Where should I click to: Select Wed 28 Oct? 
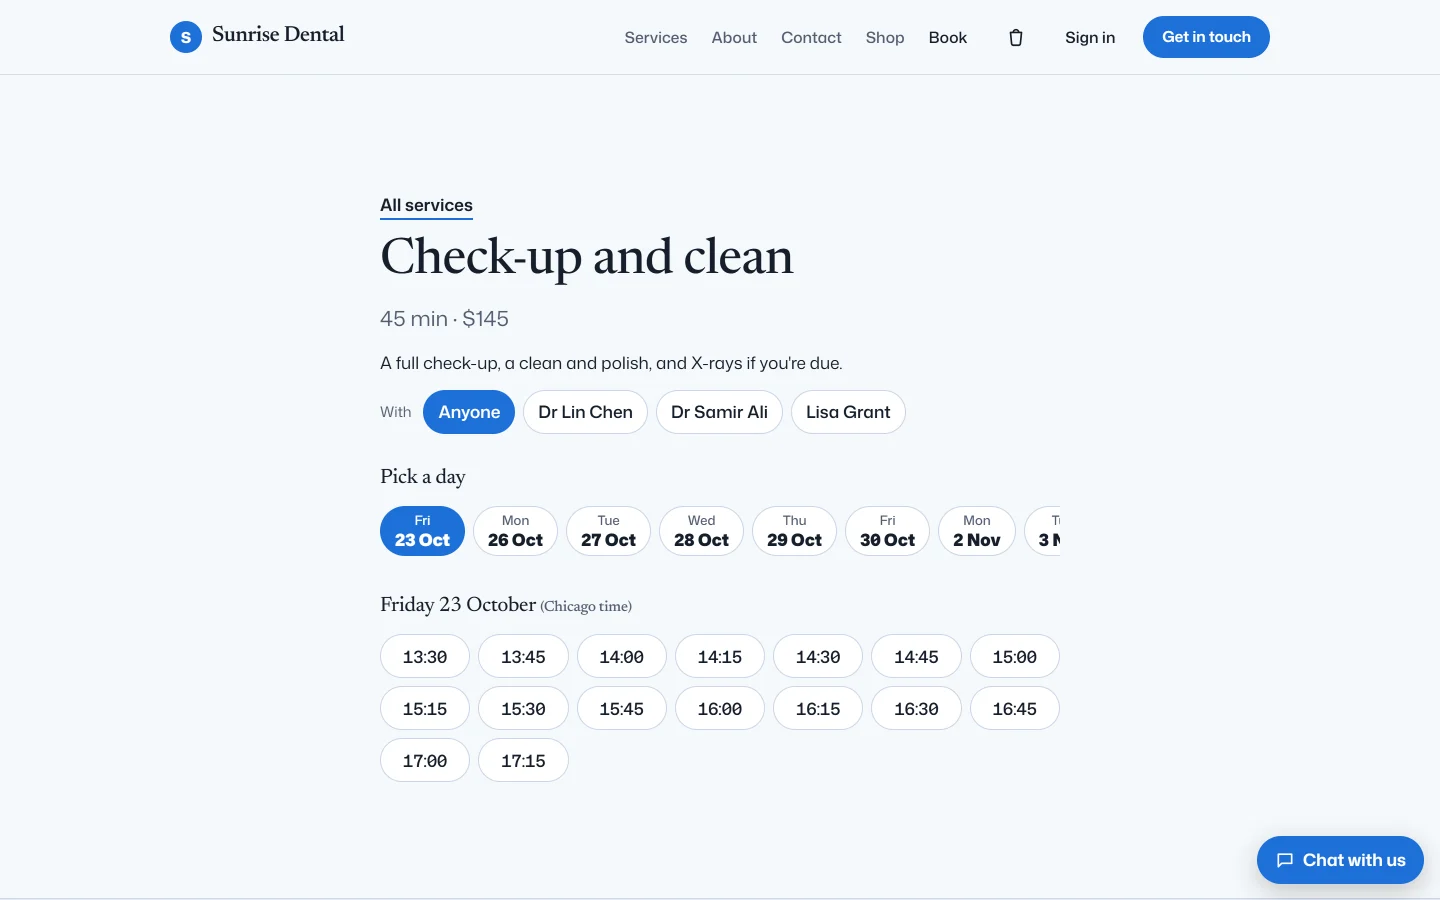coord(701,531)
